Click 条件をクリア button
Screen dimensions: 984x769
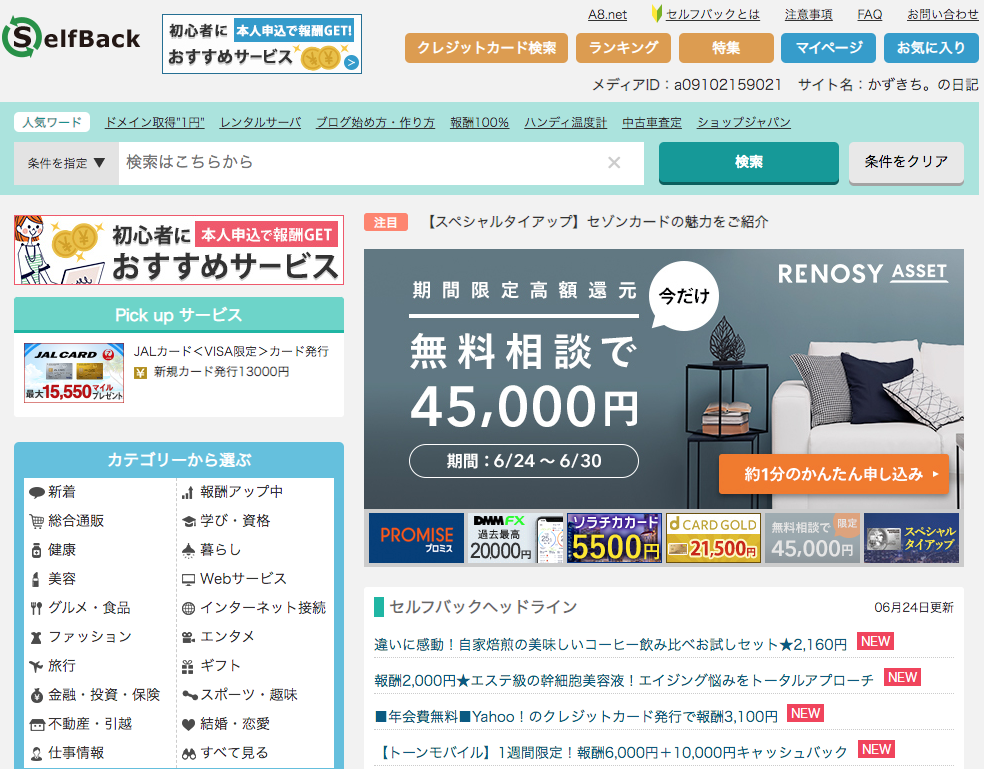906,163
